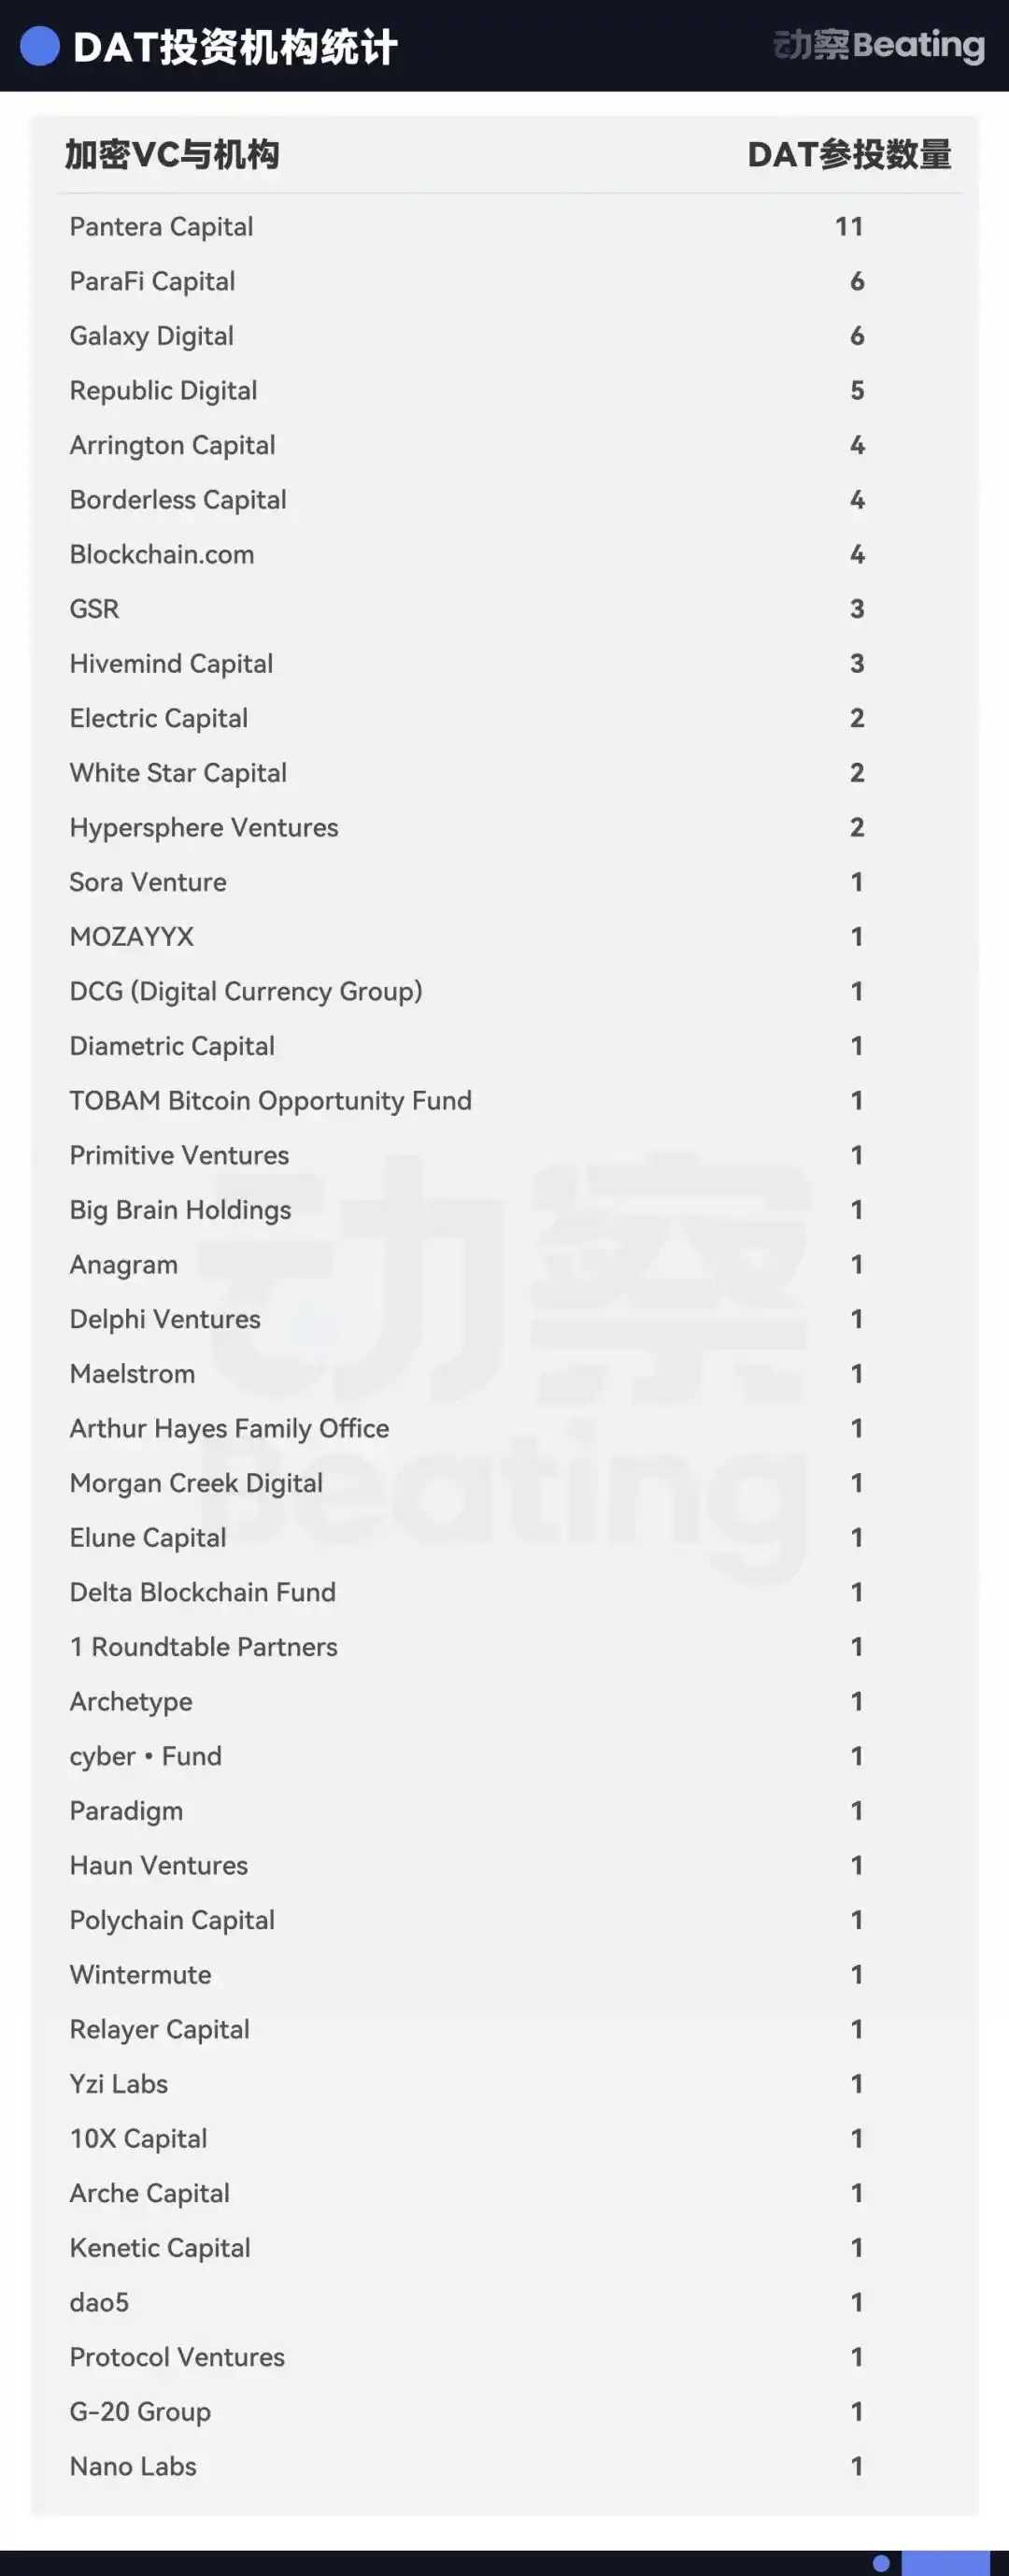Click the cyber • Fund entry
This screenshot has height=2576, width=1009.
click(x=146, y=1757)
